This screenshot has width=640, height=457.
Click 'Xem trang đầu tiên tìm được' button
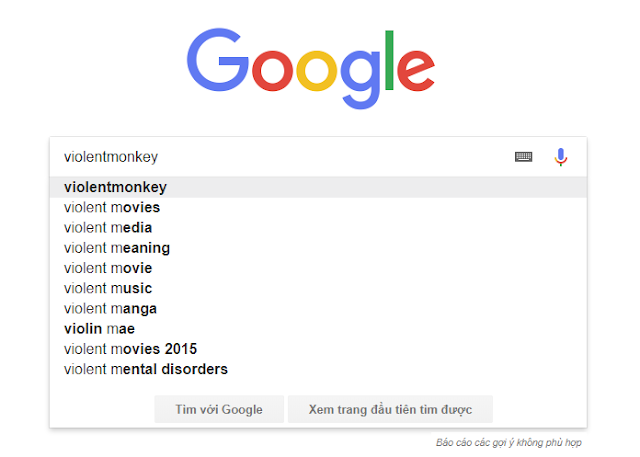[390, 409]
